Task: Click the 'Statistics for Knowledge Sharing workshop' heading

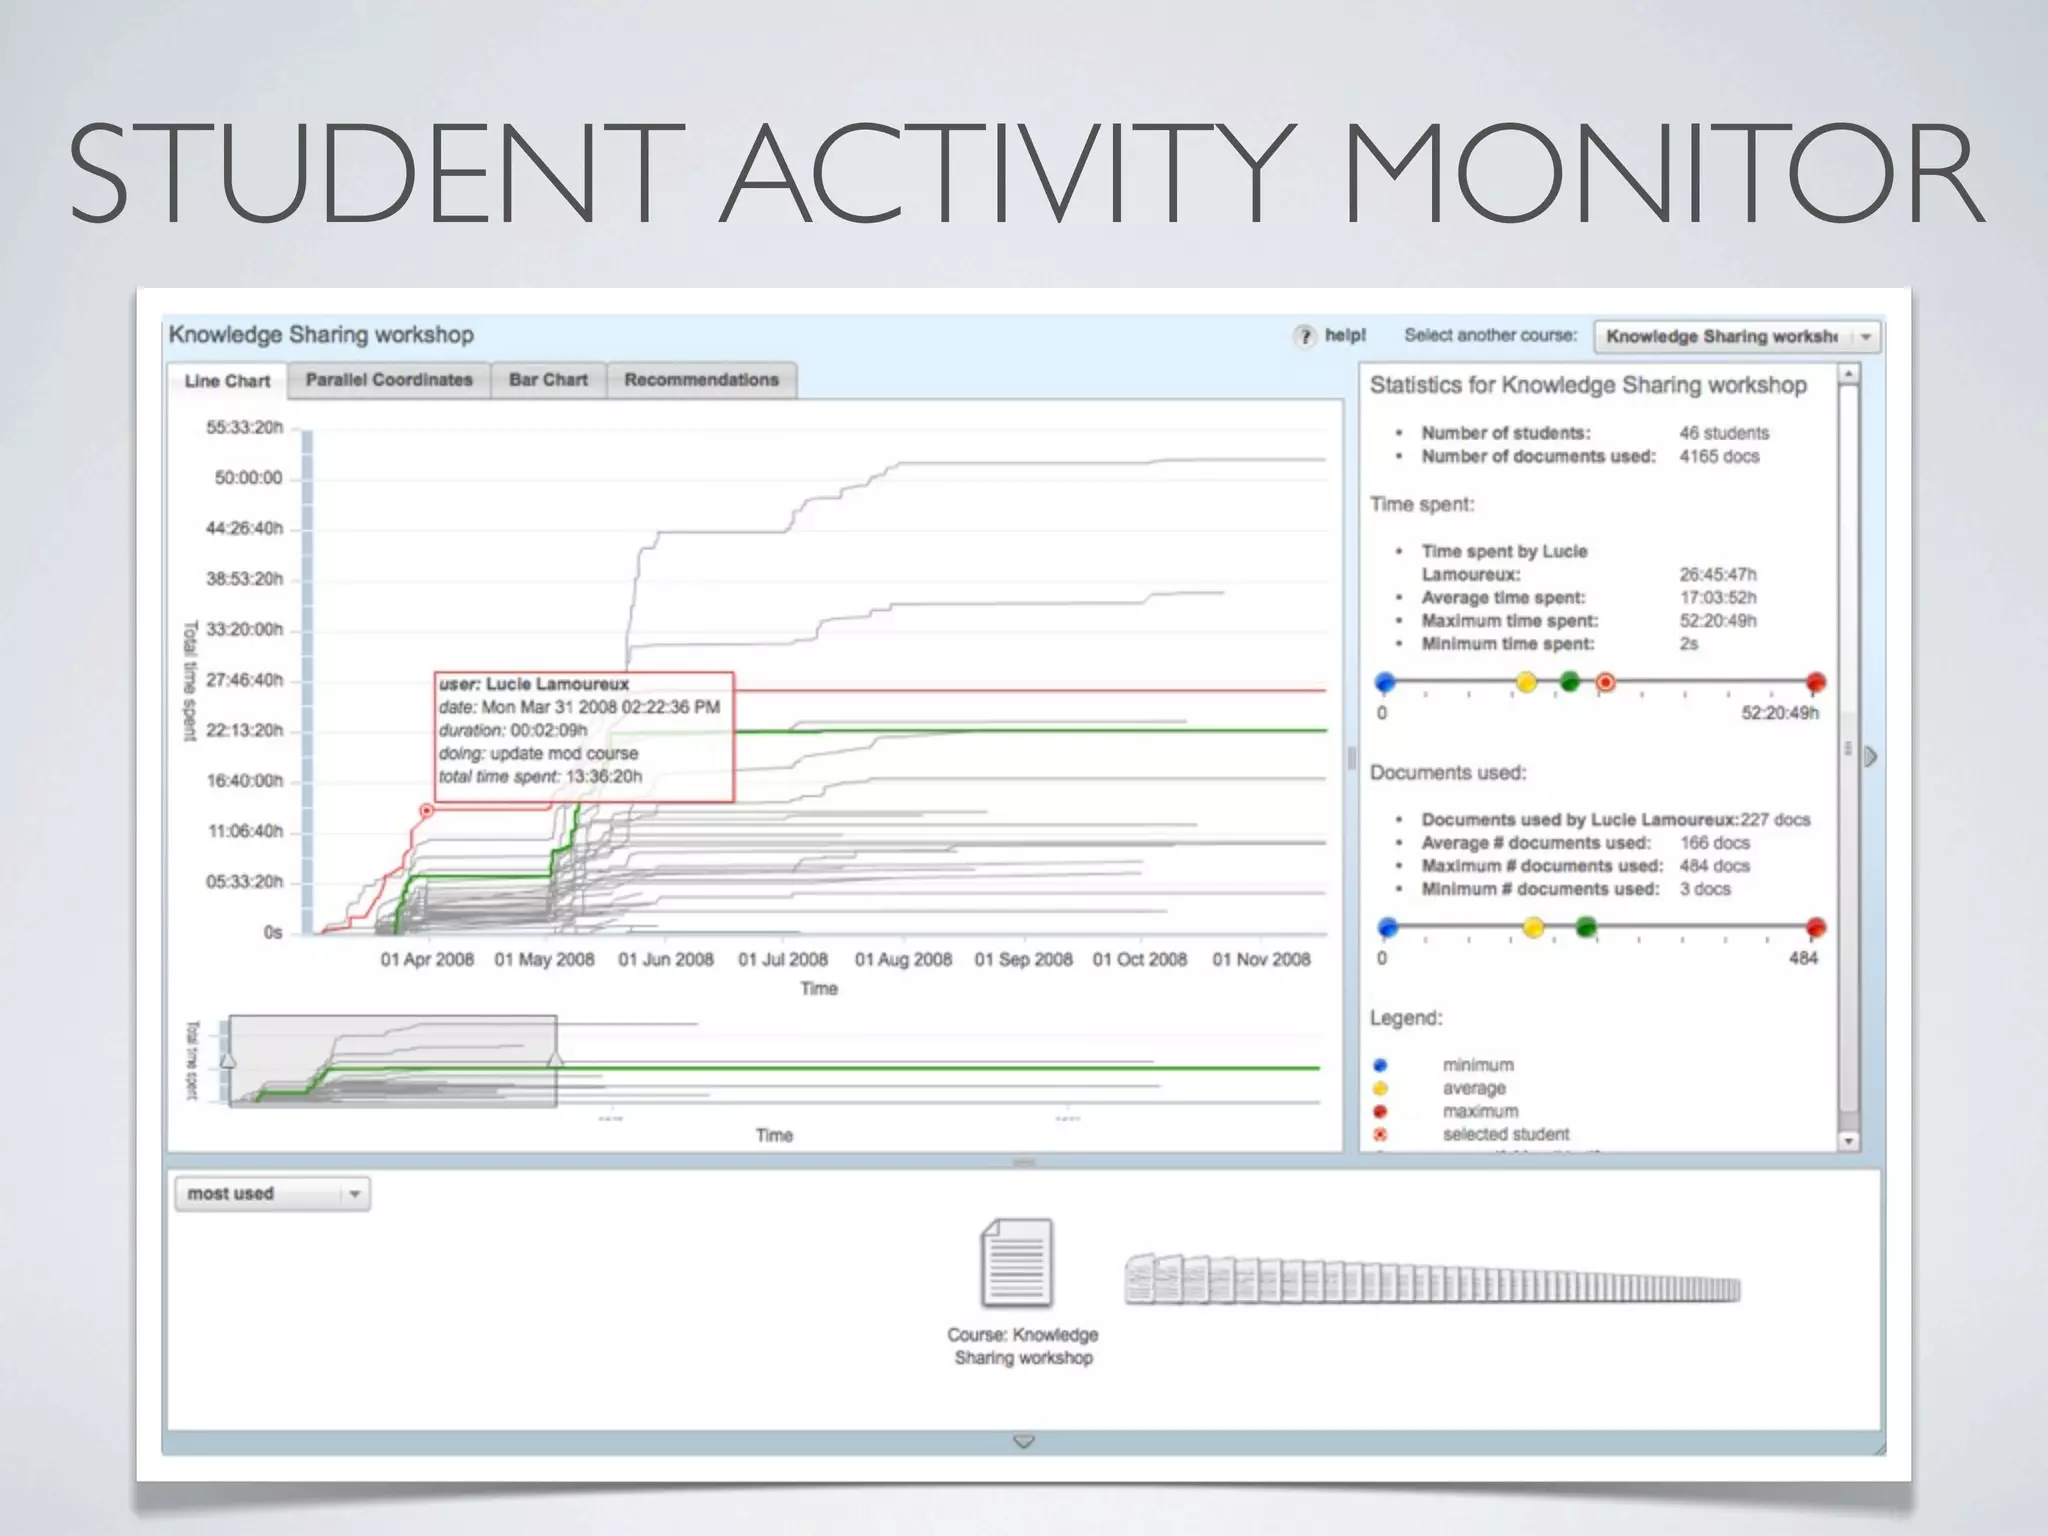Action: tap(1588, 385)
